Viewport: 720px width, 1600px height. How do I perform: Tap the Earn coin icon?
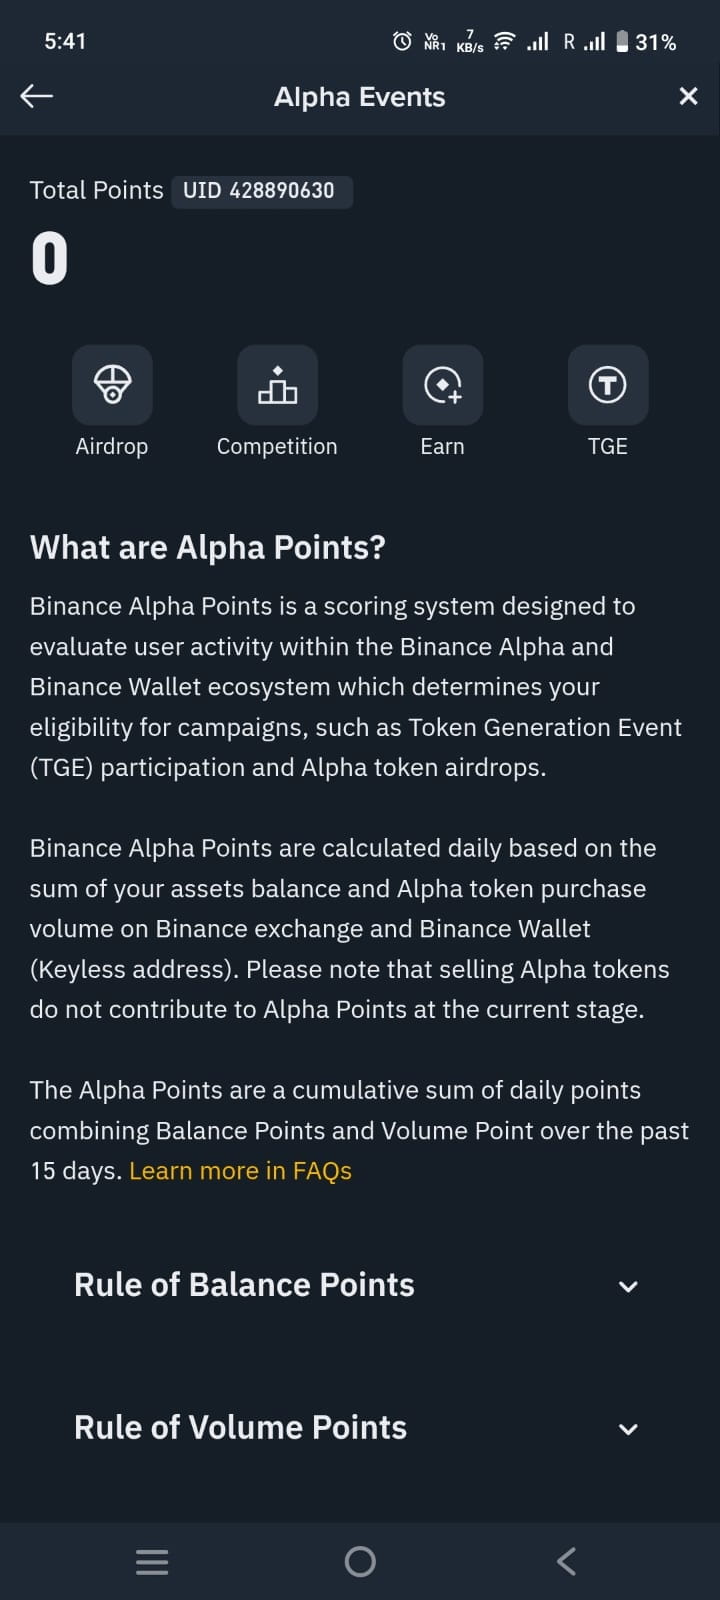point(442,385)
